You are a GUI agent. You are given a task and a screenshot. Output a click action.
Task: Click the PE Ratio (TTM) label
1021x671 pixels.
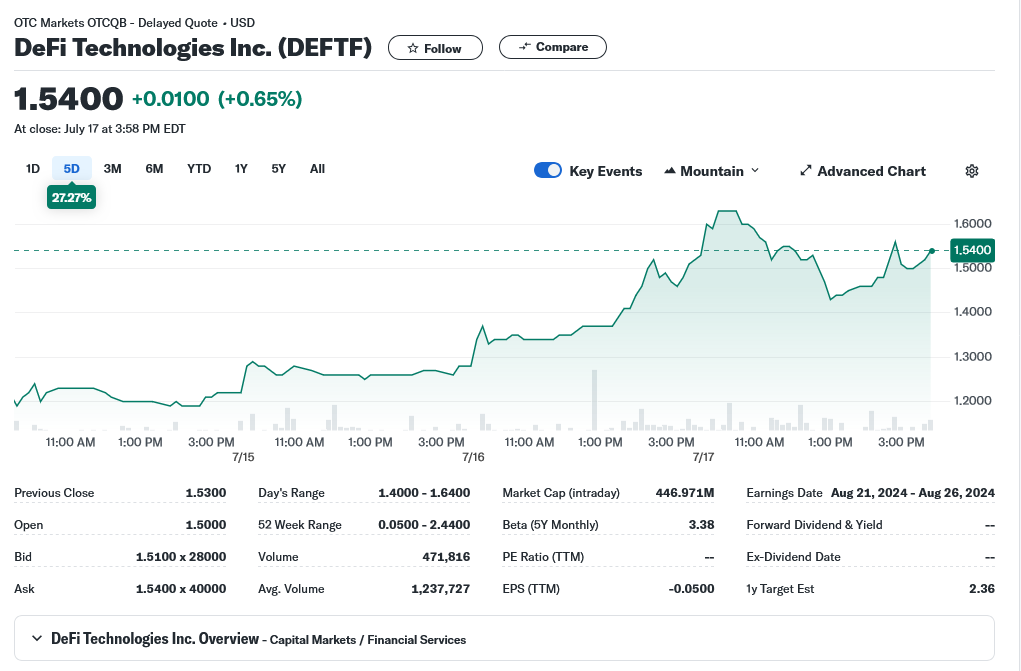[x=543, y=556]
